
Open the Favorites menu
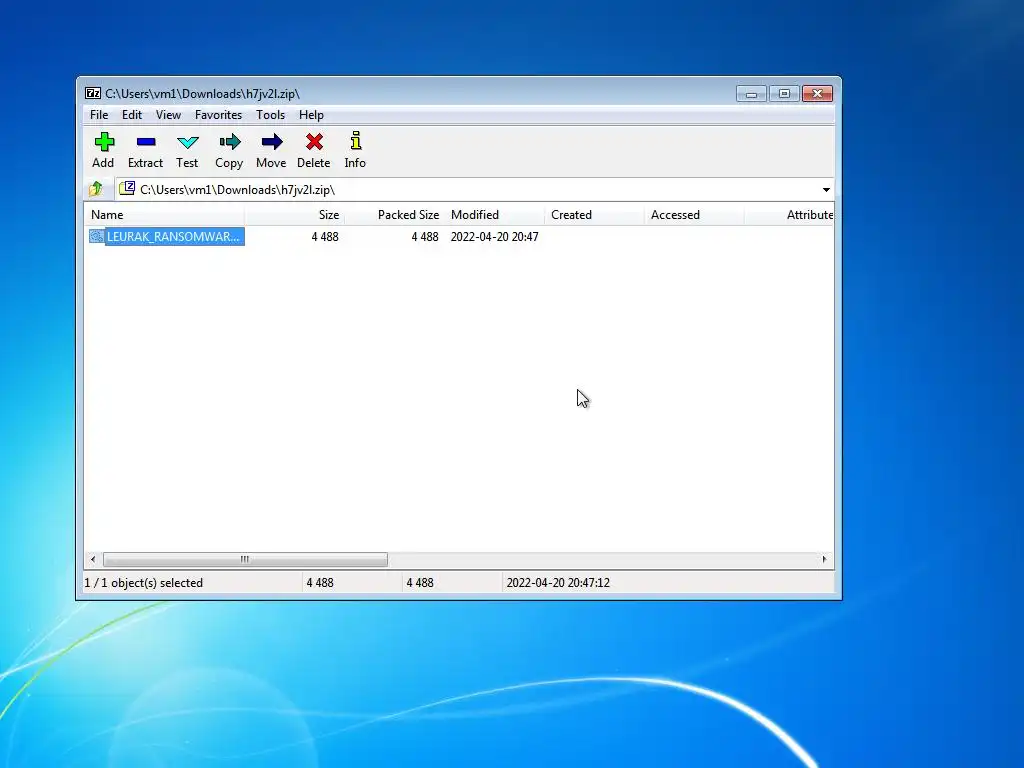coord(218,115)
